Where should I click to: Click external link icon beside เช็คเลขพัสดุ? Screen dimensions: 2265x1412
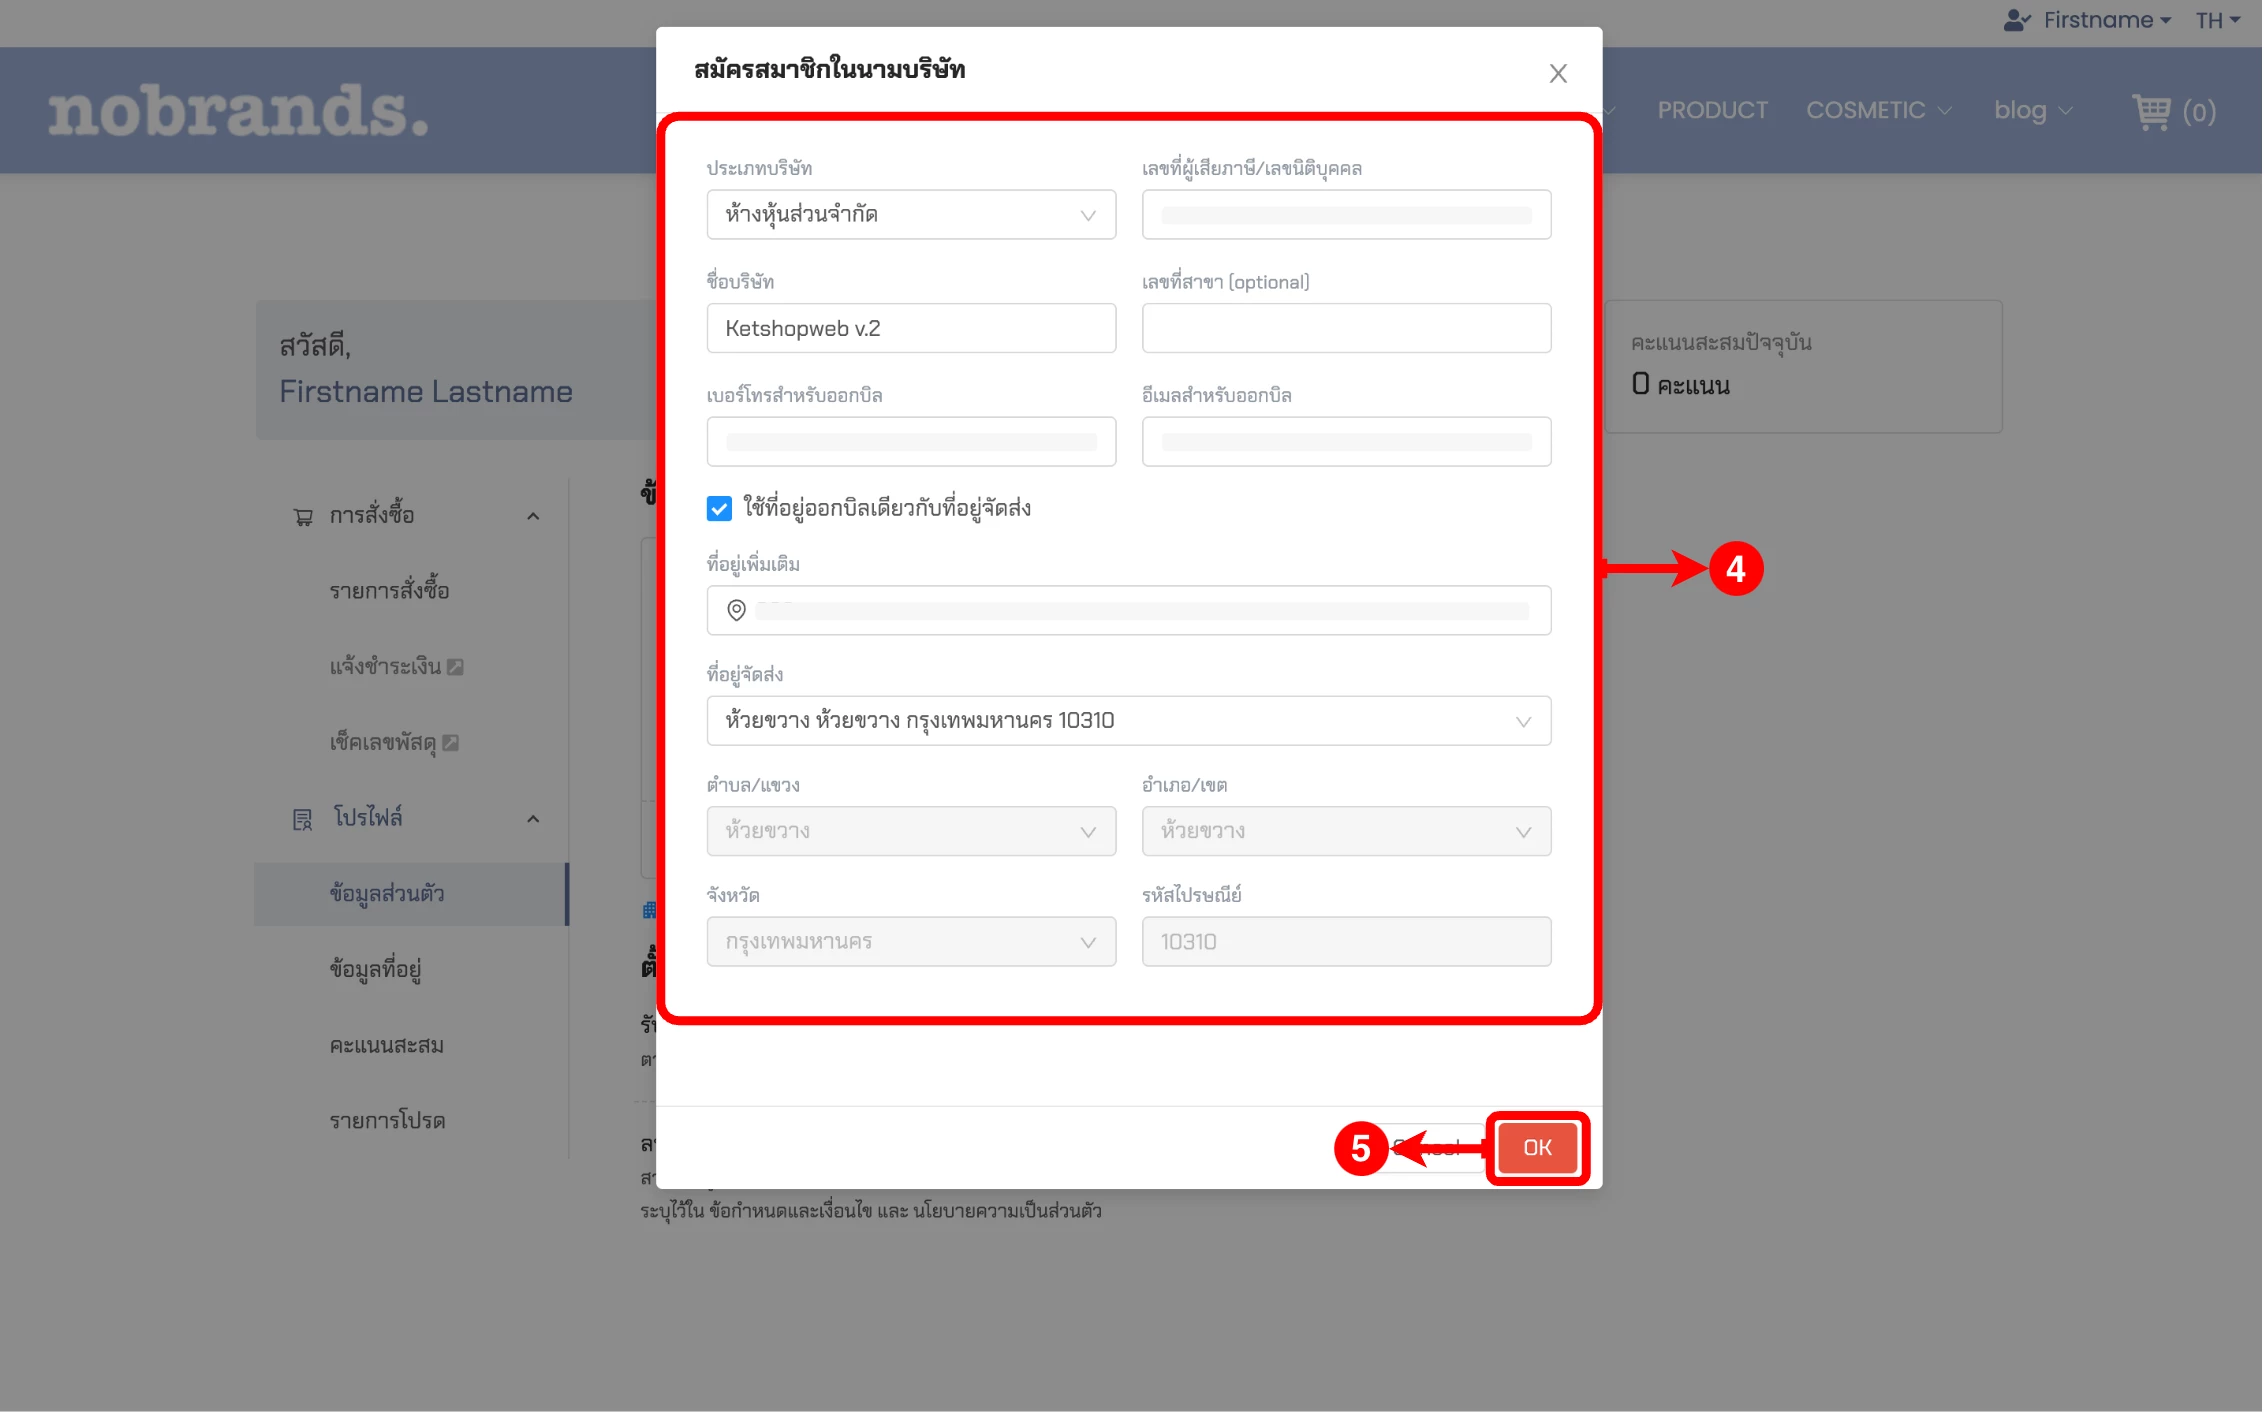(x=451, y=743)
